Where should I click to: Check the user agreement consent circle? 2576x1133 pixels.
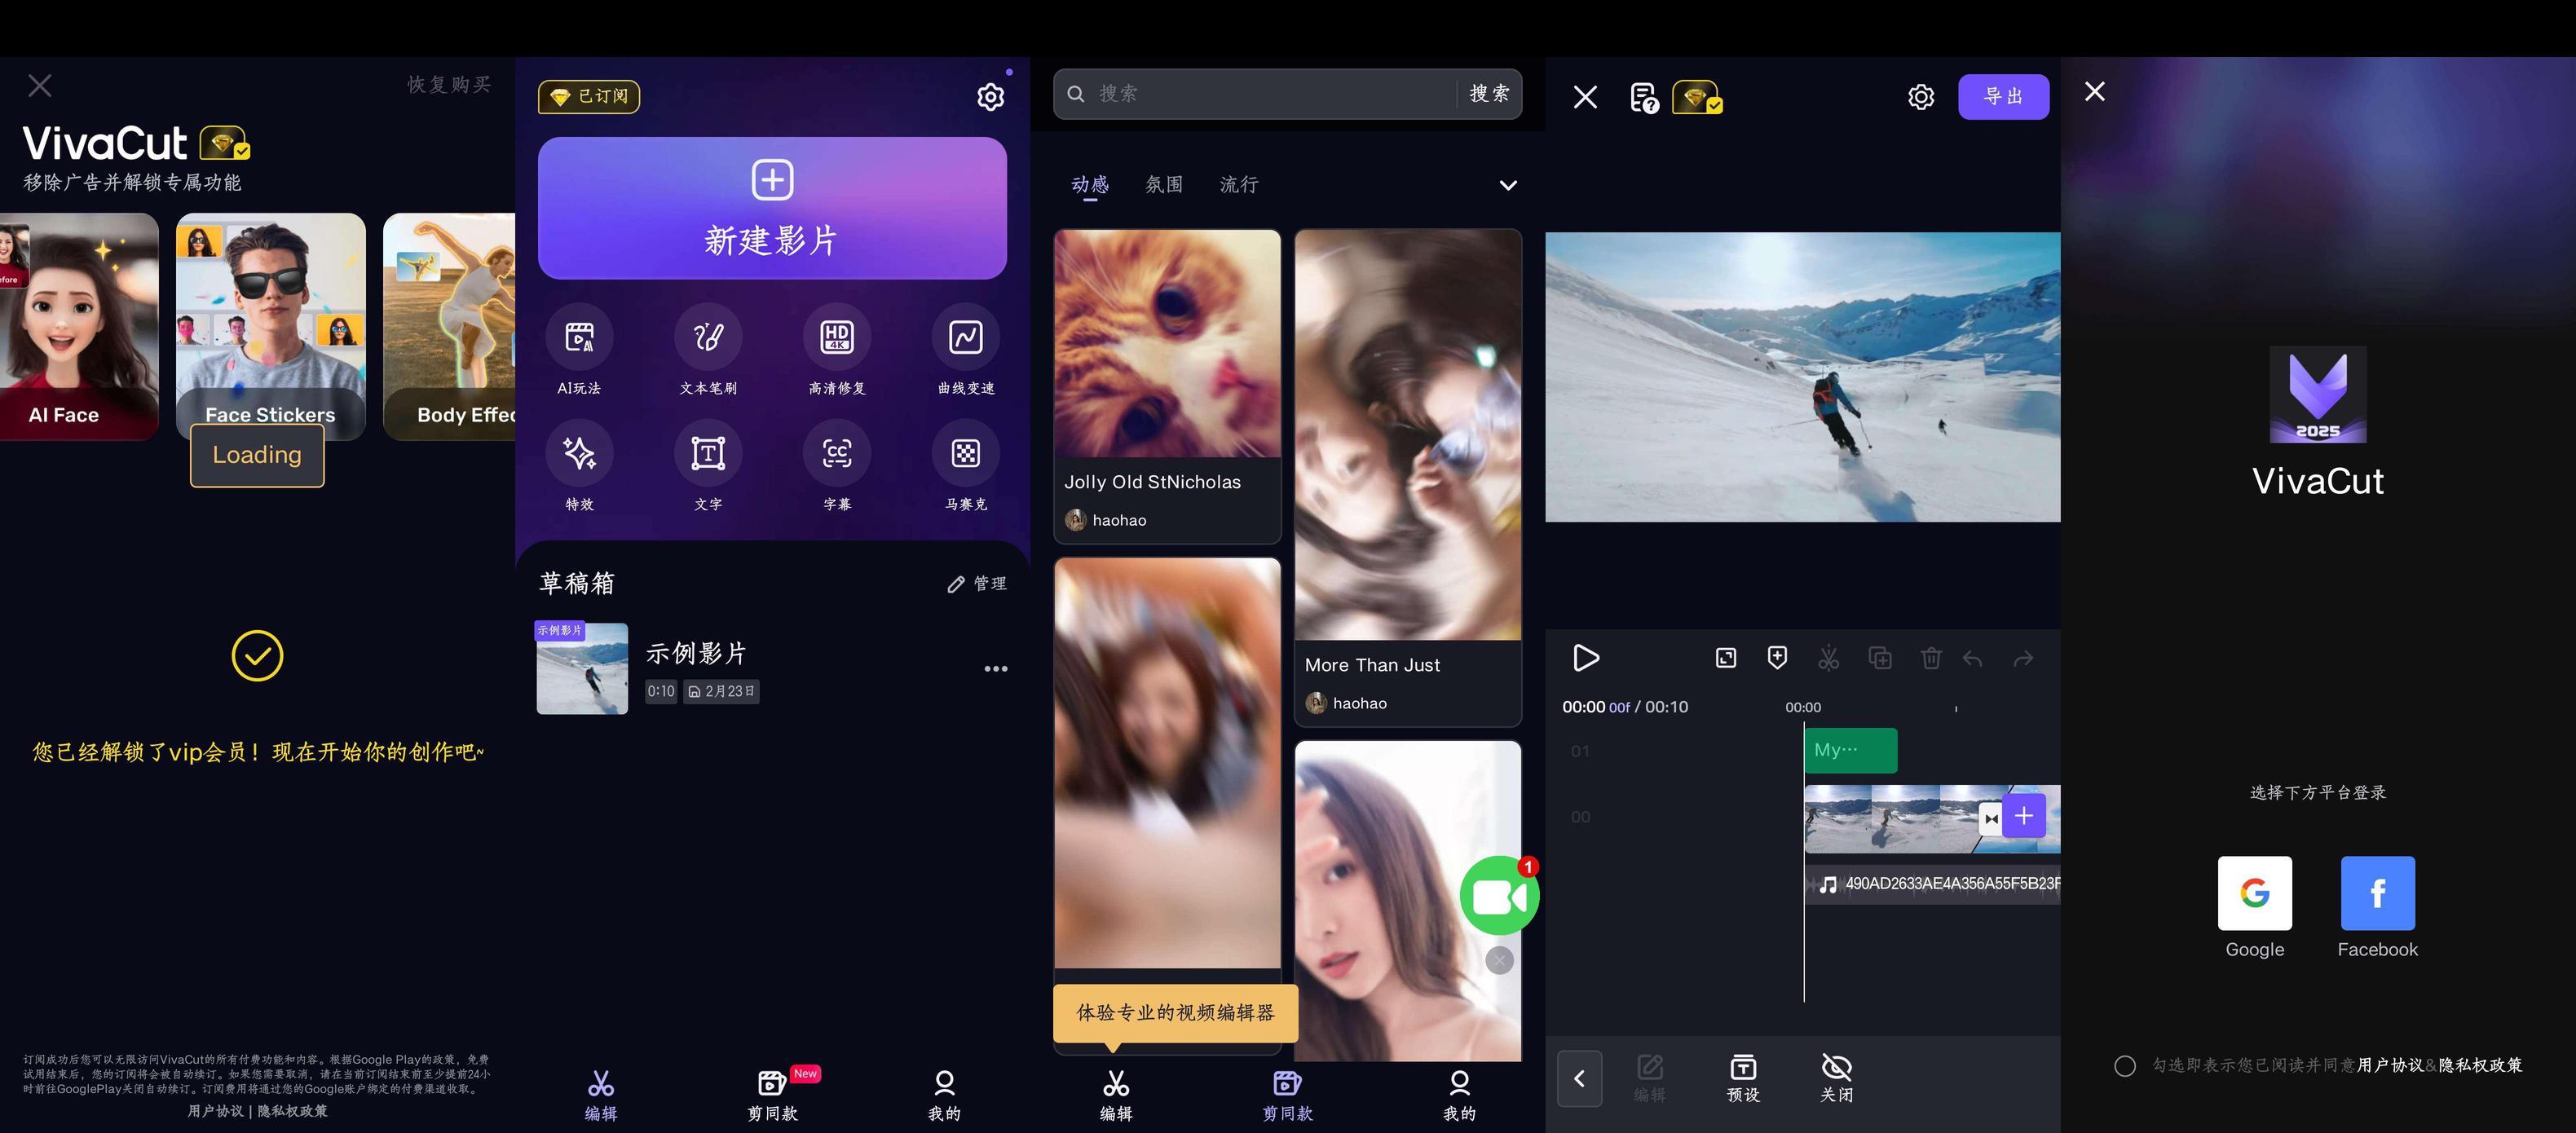click(x=2125, y=1066)
